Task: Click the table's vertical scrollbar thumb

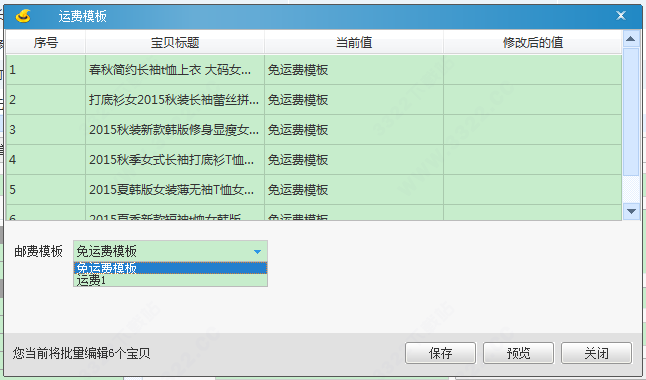Action: pos(631,112)
